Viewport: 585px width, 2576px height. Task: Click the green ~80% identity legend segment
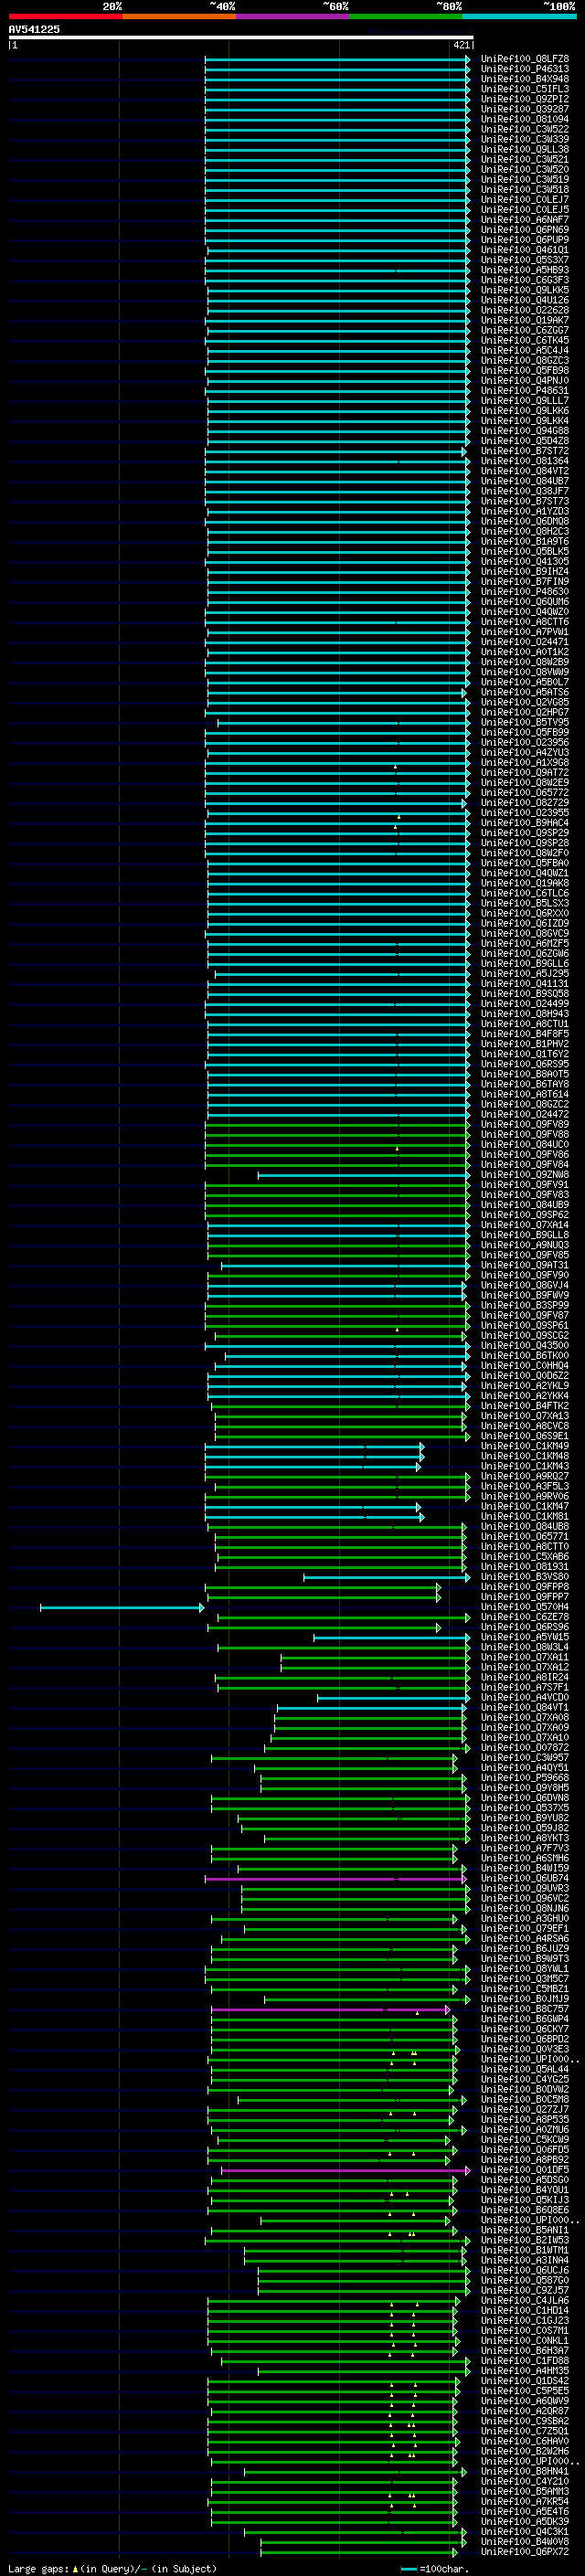(x=405, y=16)
